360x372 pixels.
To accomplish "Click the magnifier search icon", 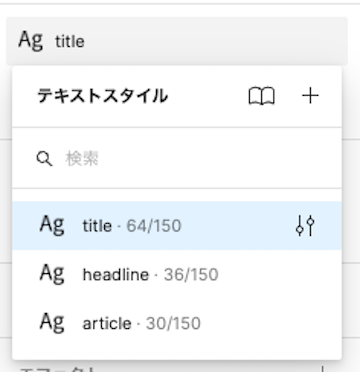I will point(44,159).
